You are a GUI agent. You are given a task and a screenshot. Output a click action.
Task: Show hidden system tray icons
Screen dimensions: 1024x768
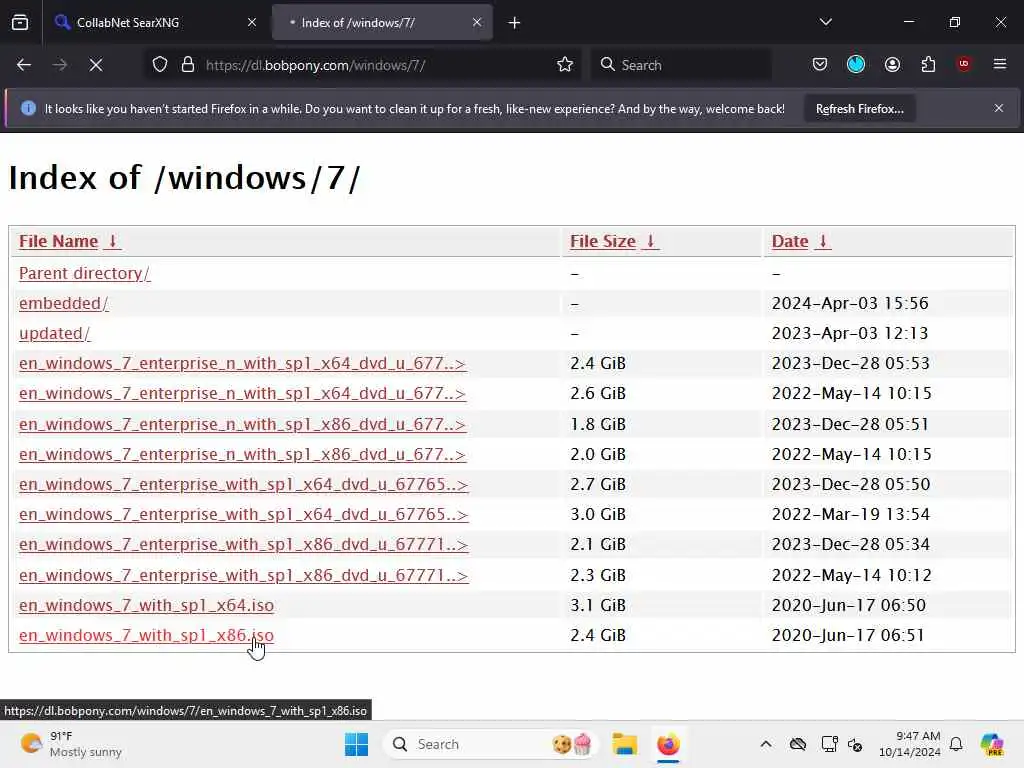click(x=766, y=744)
